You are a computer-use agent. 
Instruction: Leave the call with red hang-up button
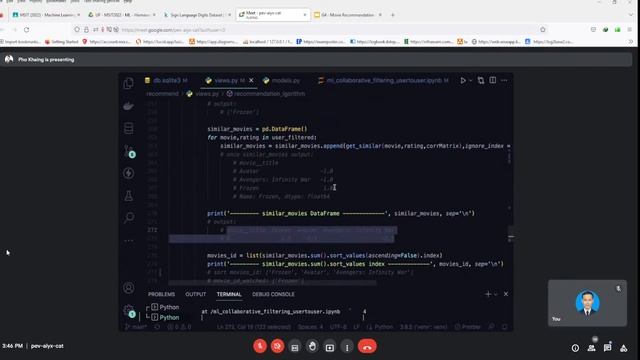pyautogui.click(x=367, y=347)
